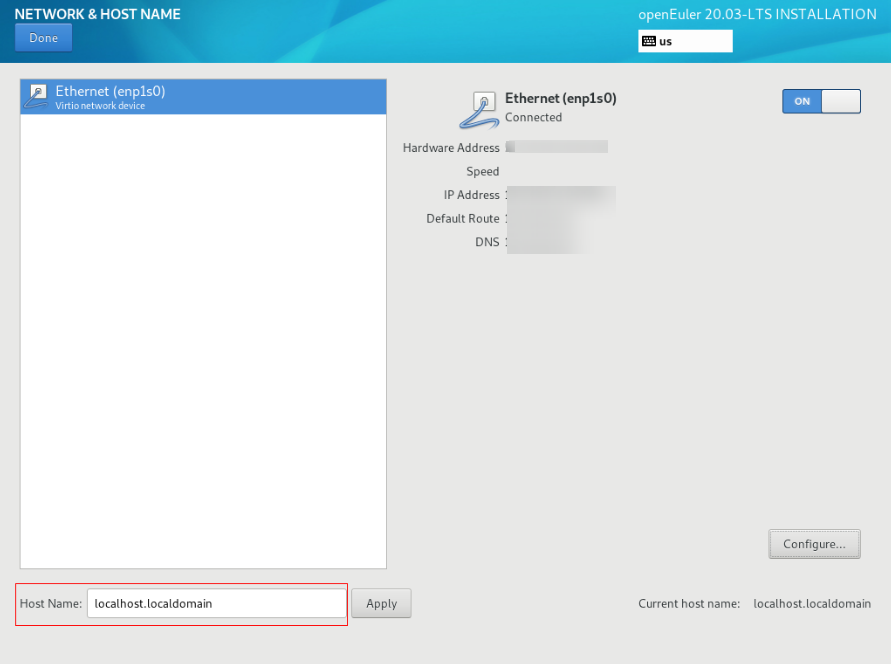Open the us keyboard layout indicator

(x=685, y=41)
